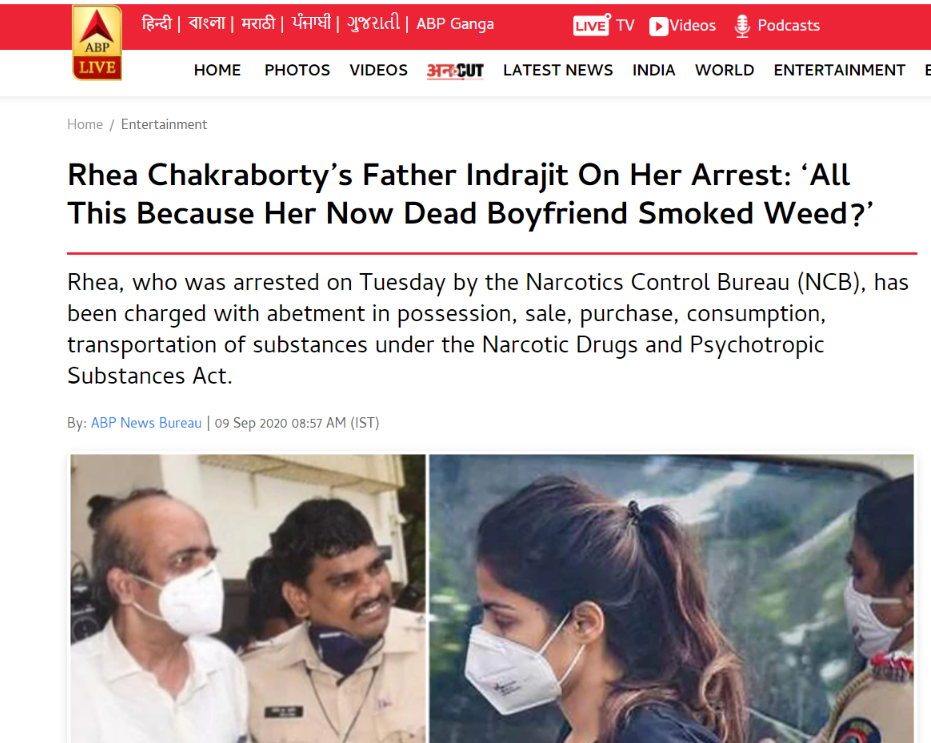Click the Entertainment breadcrumb link

[x=164, y=124]
